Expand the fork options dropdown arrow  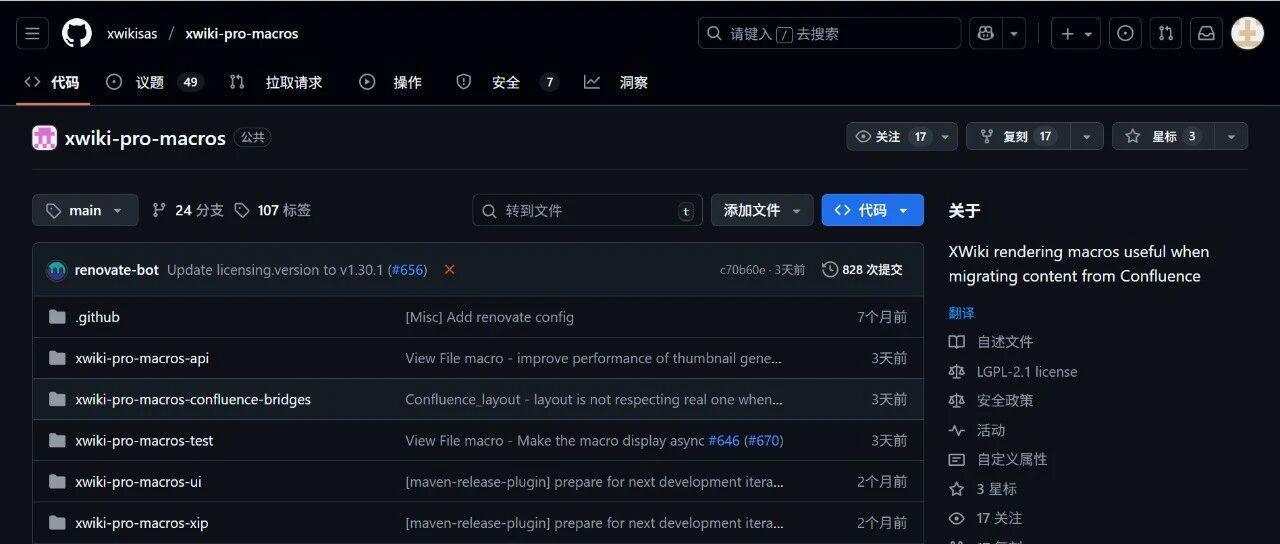click(x=1087, y=136)
